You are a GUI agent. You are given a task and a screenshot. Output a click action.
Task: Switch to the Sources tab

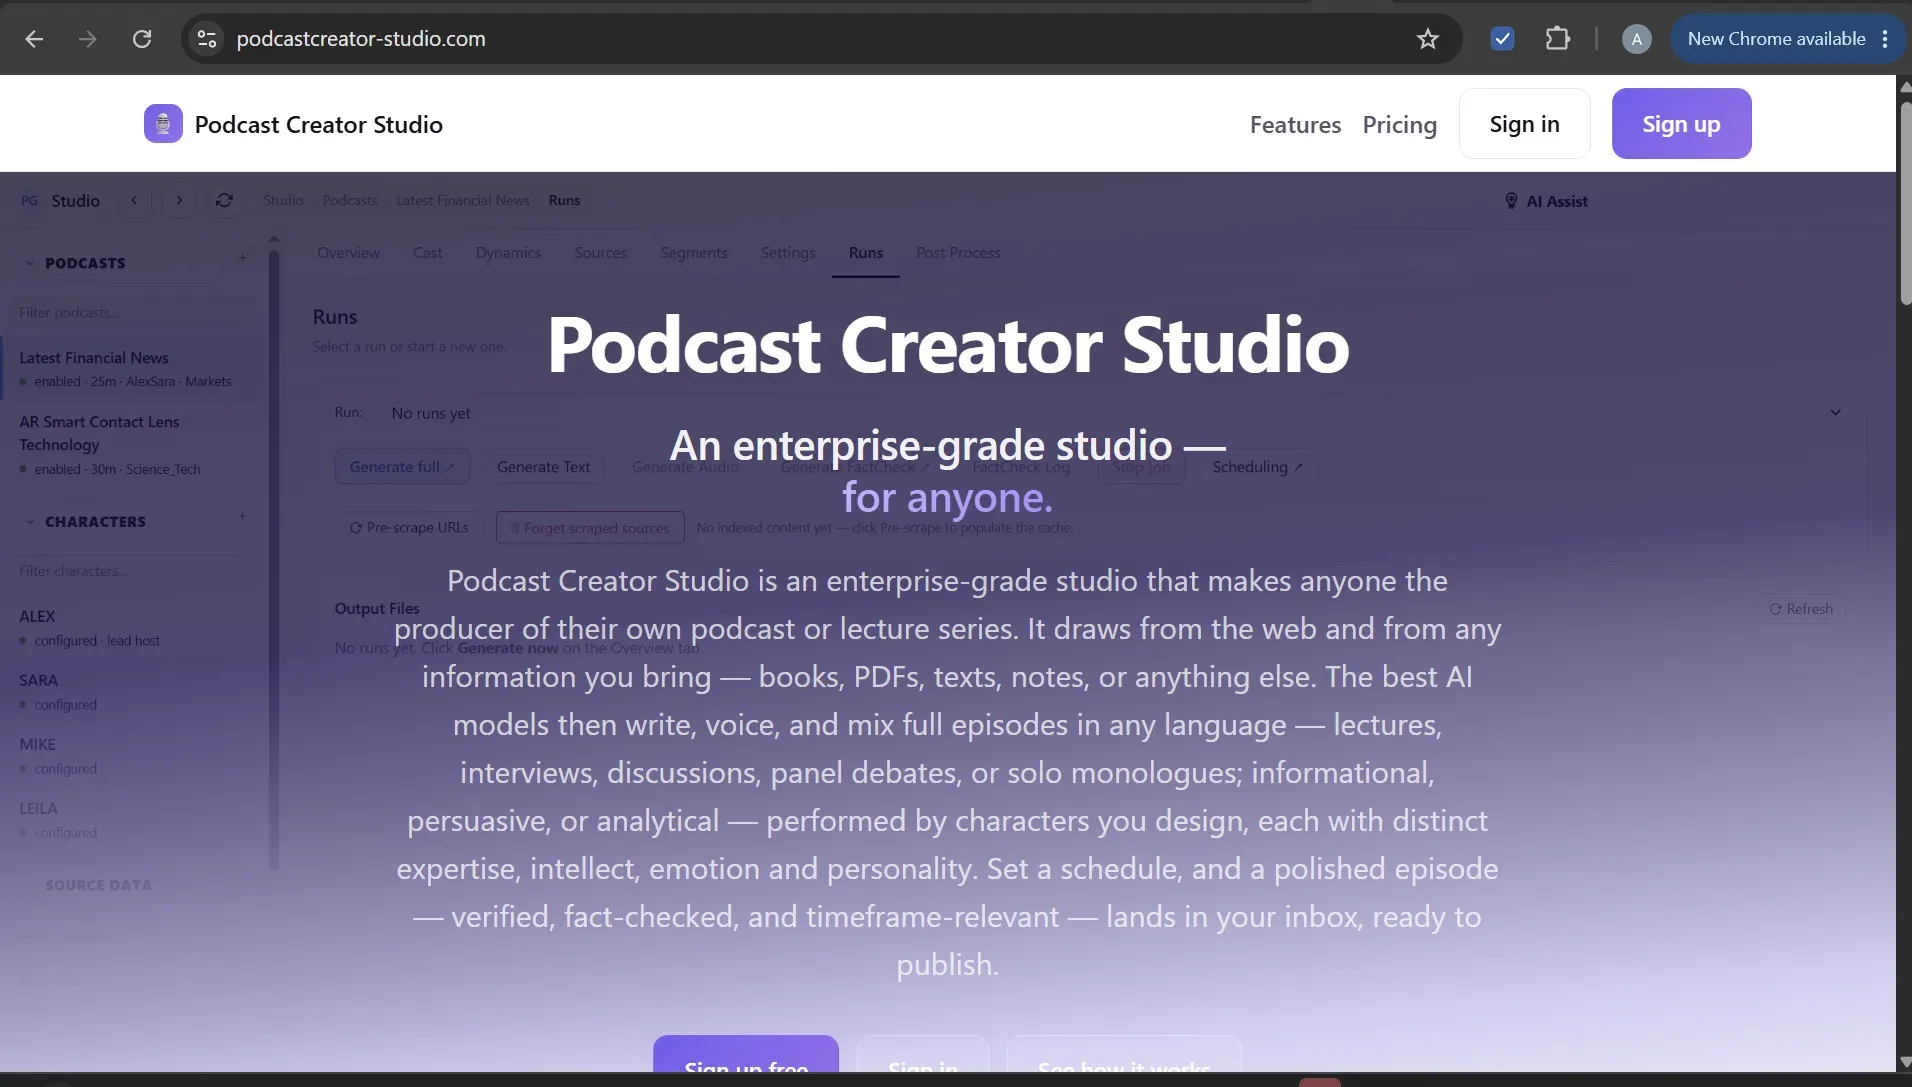(600, 253)
